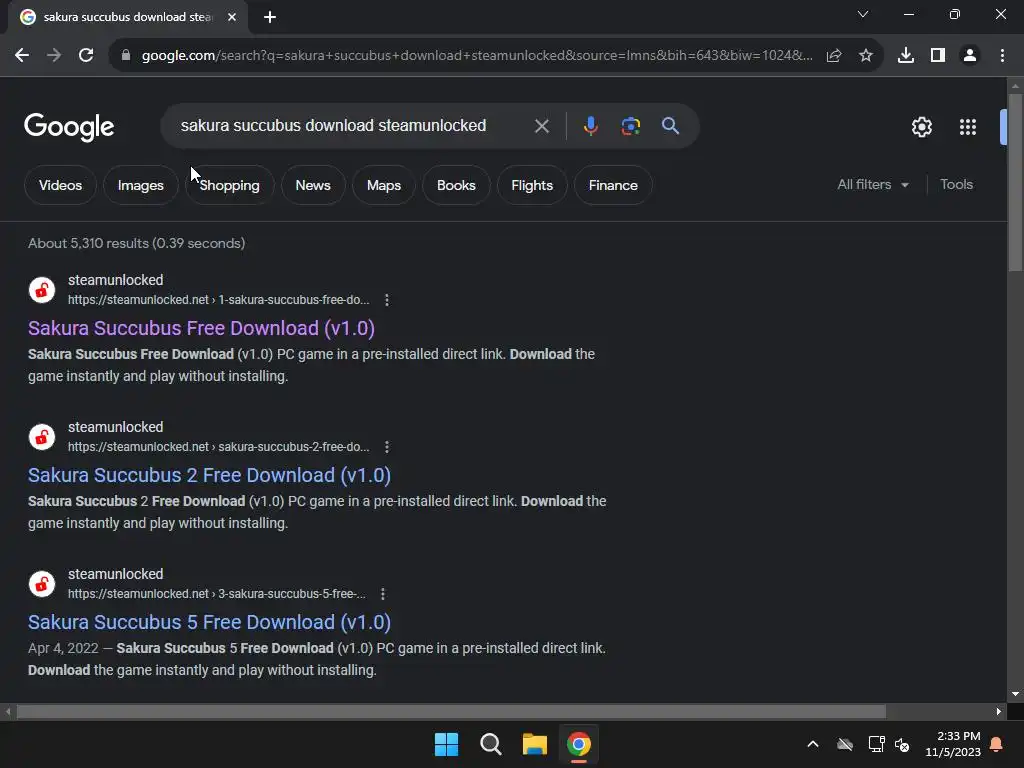Reload the current page
The image size is (1024, 768).
point(86,56)
